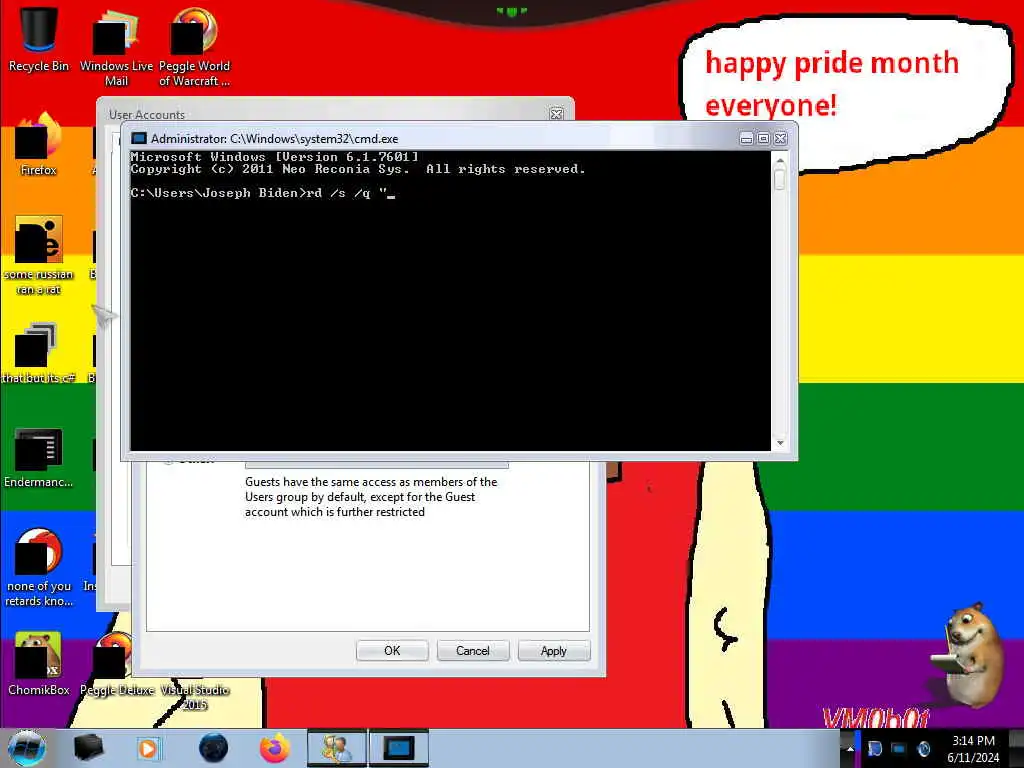
Task: Click the round tray icon beside clock
Action: [924, 749]
